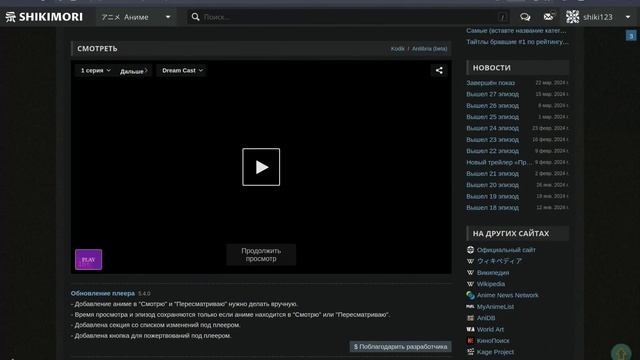Click the shiki123 user avatar
The height and width of the screenshot is (360, 640).
572,17
